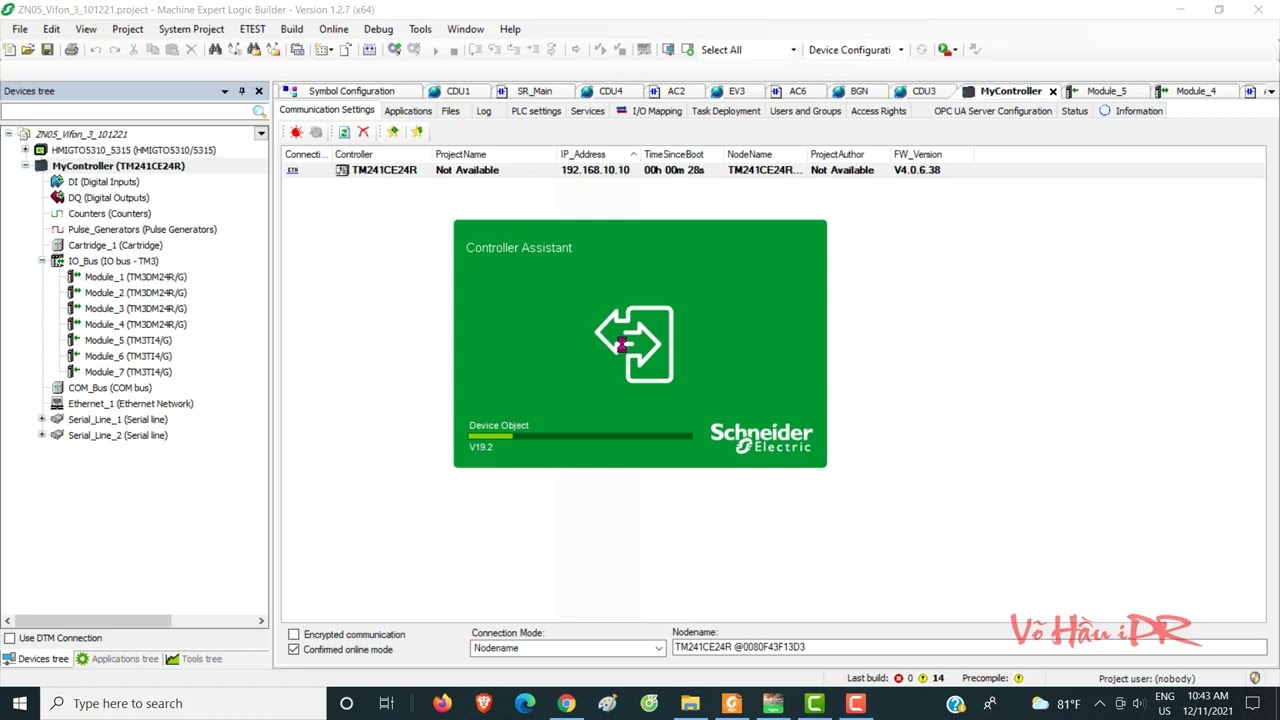
Task: Click the second favorites star icon
Action: 417,132
